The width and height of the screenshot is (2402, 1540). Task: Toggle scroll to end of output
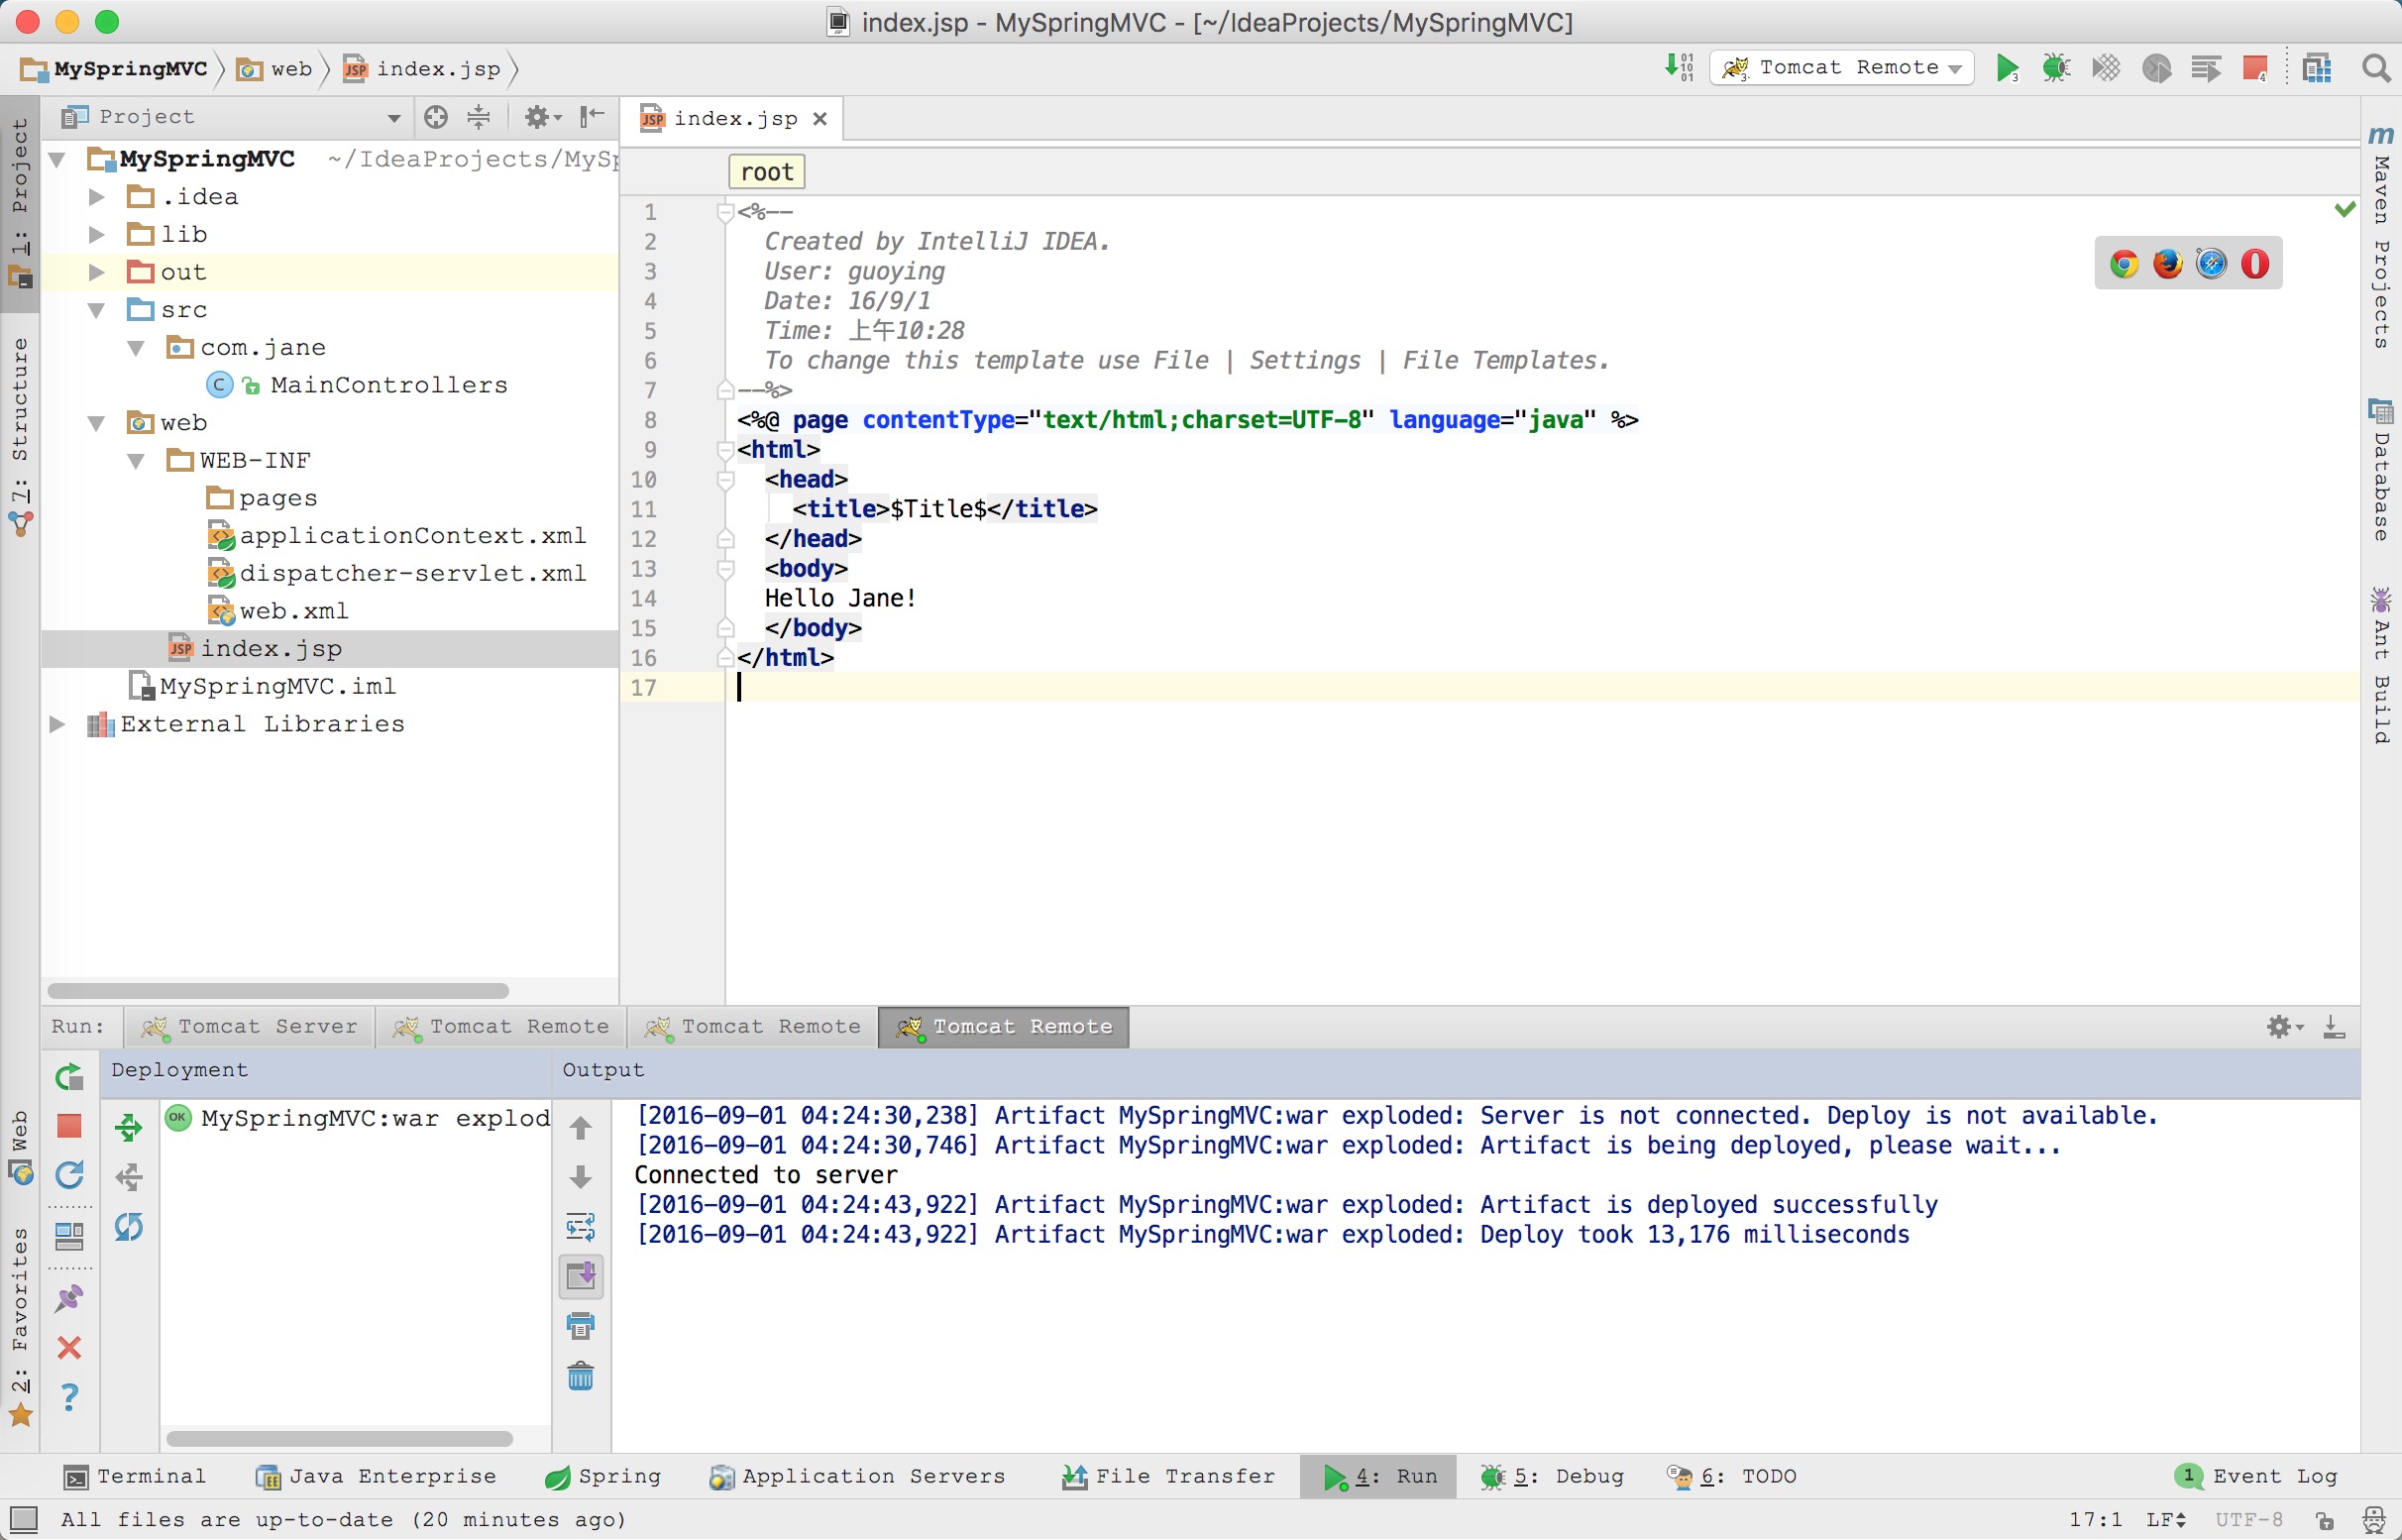coord(580,1277)
